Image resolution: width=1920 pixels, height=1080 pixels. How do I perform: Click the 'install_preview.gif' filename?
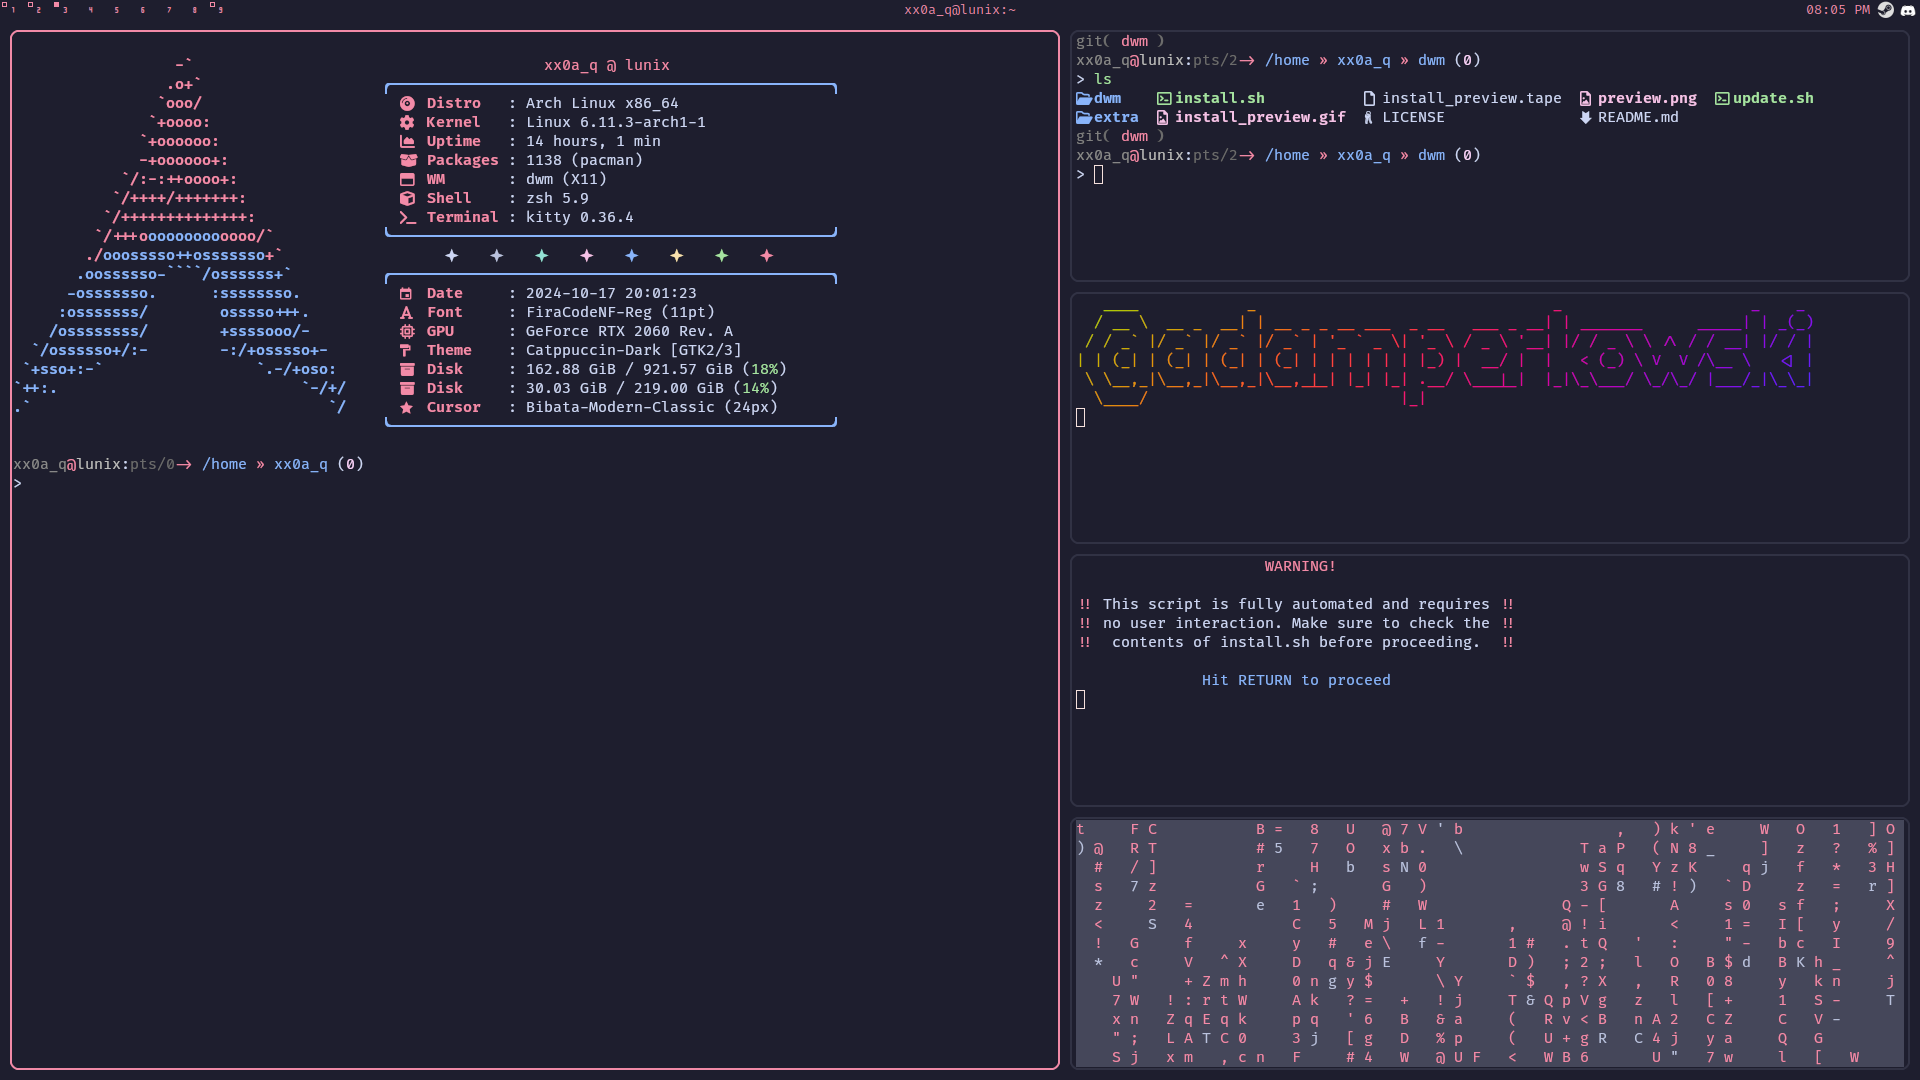[x=1260, y=117]
